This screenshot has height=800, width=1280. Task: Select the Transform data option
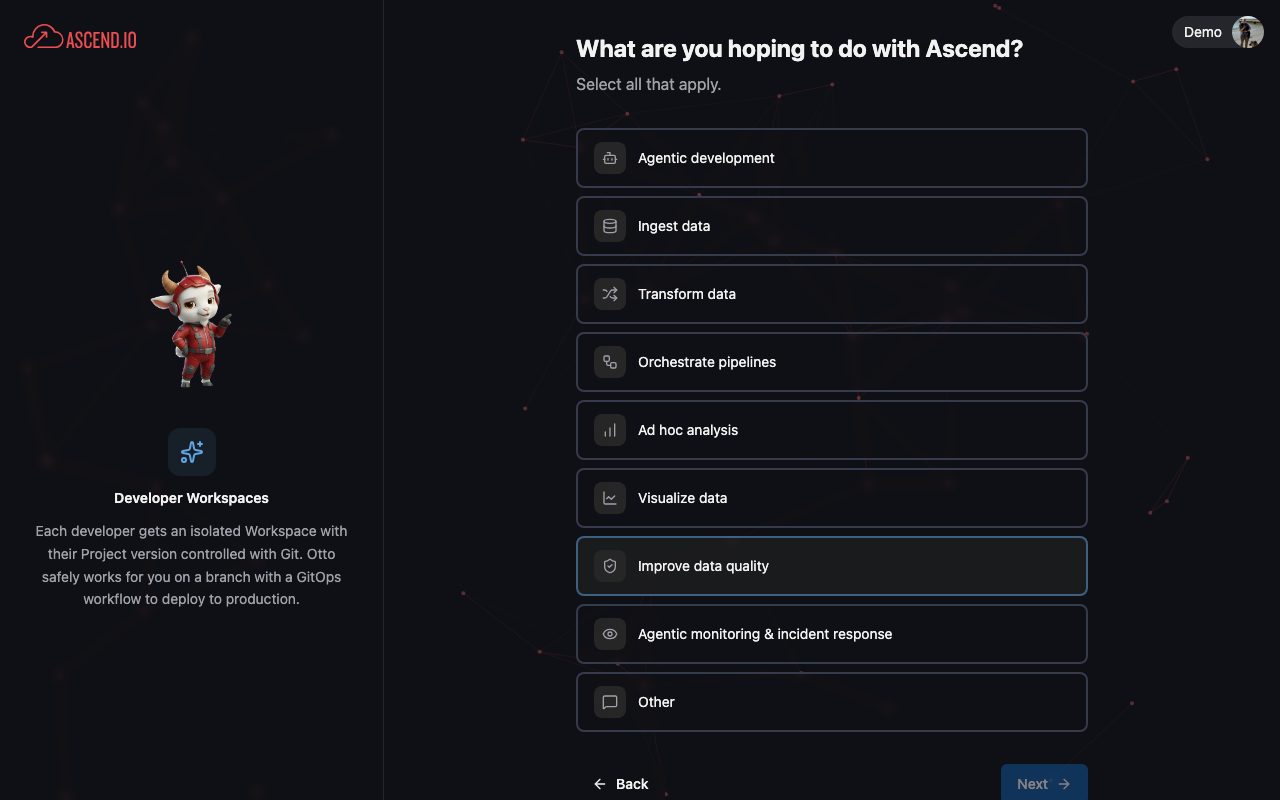pyautogui.click(x=832, y=293)
